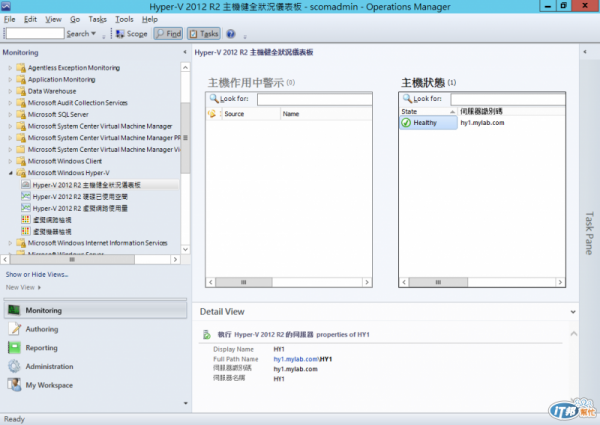Sort alerts by Source column

(x=251, y=114)
